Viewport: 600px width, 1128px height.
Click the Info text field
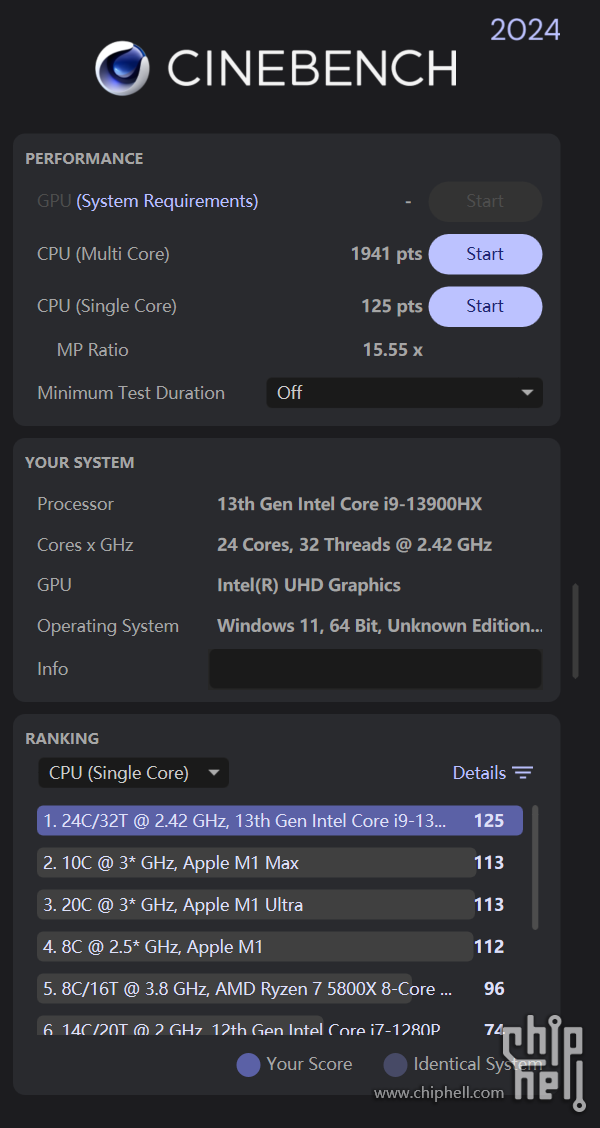click(x=375, y=668)
